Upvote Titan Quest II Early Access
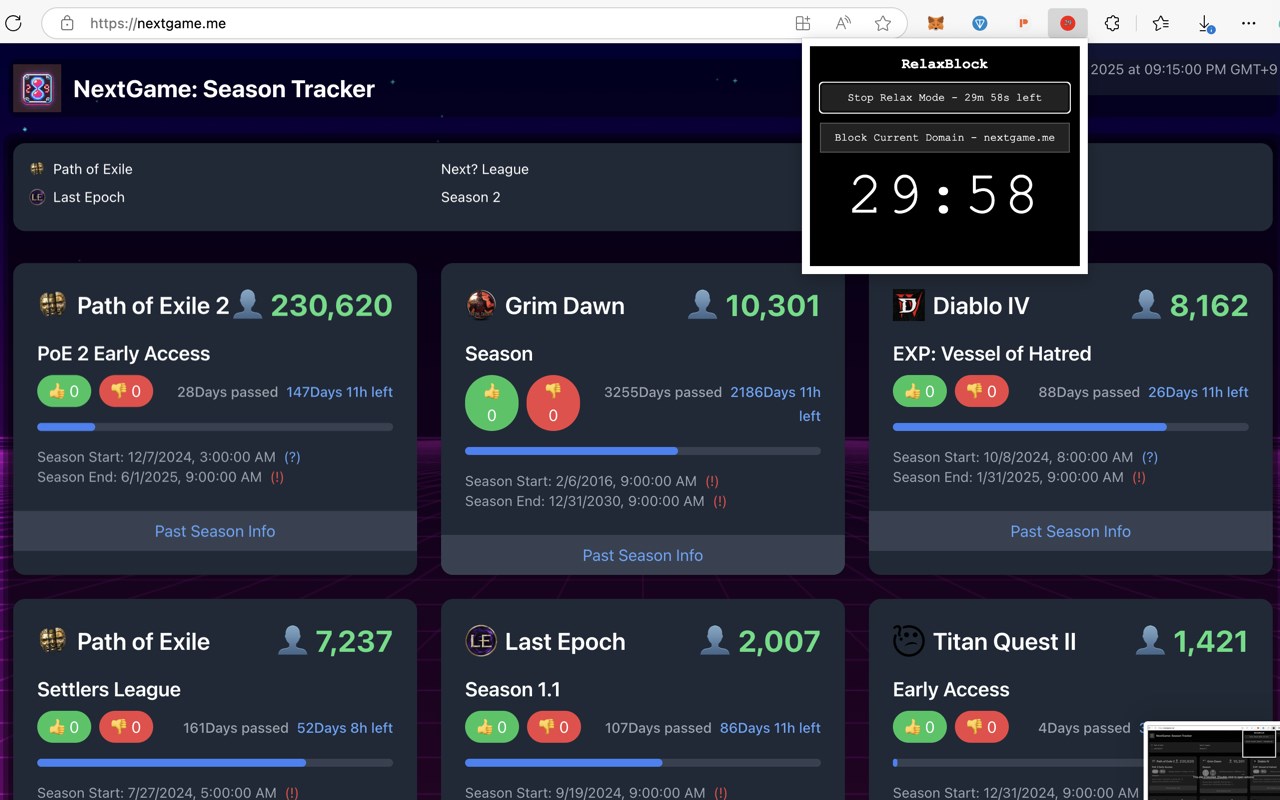Viewport: 1280px width, 800px height. pyautogui.click(x=920, y=727)
